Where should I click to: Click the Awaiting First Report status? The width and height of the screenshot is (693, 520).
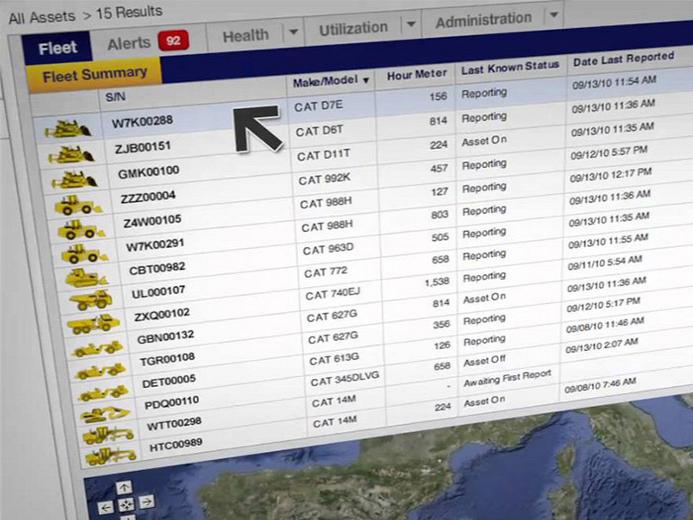[x=507, y=378]
